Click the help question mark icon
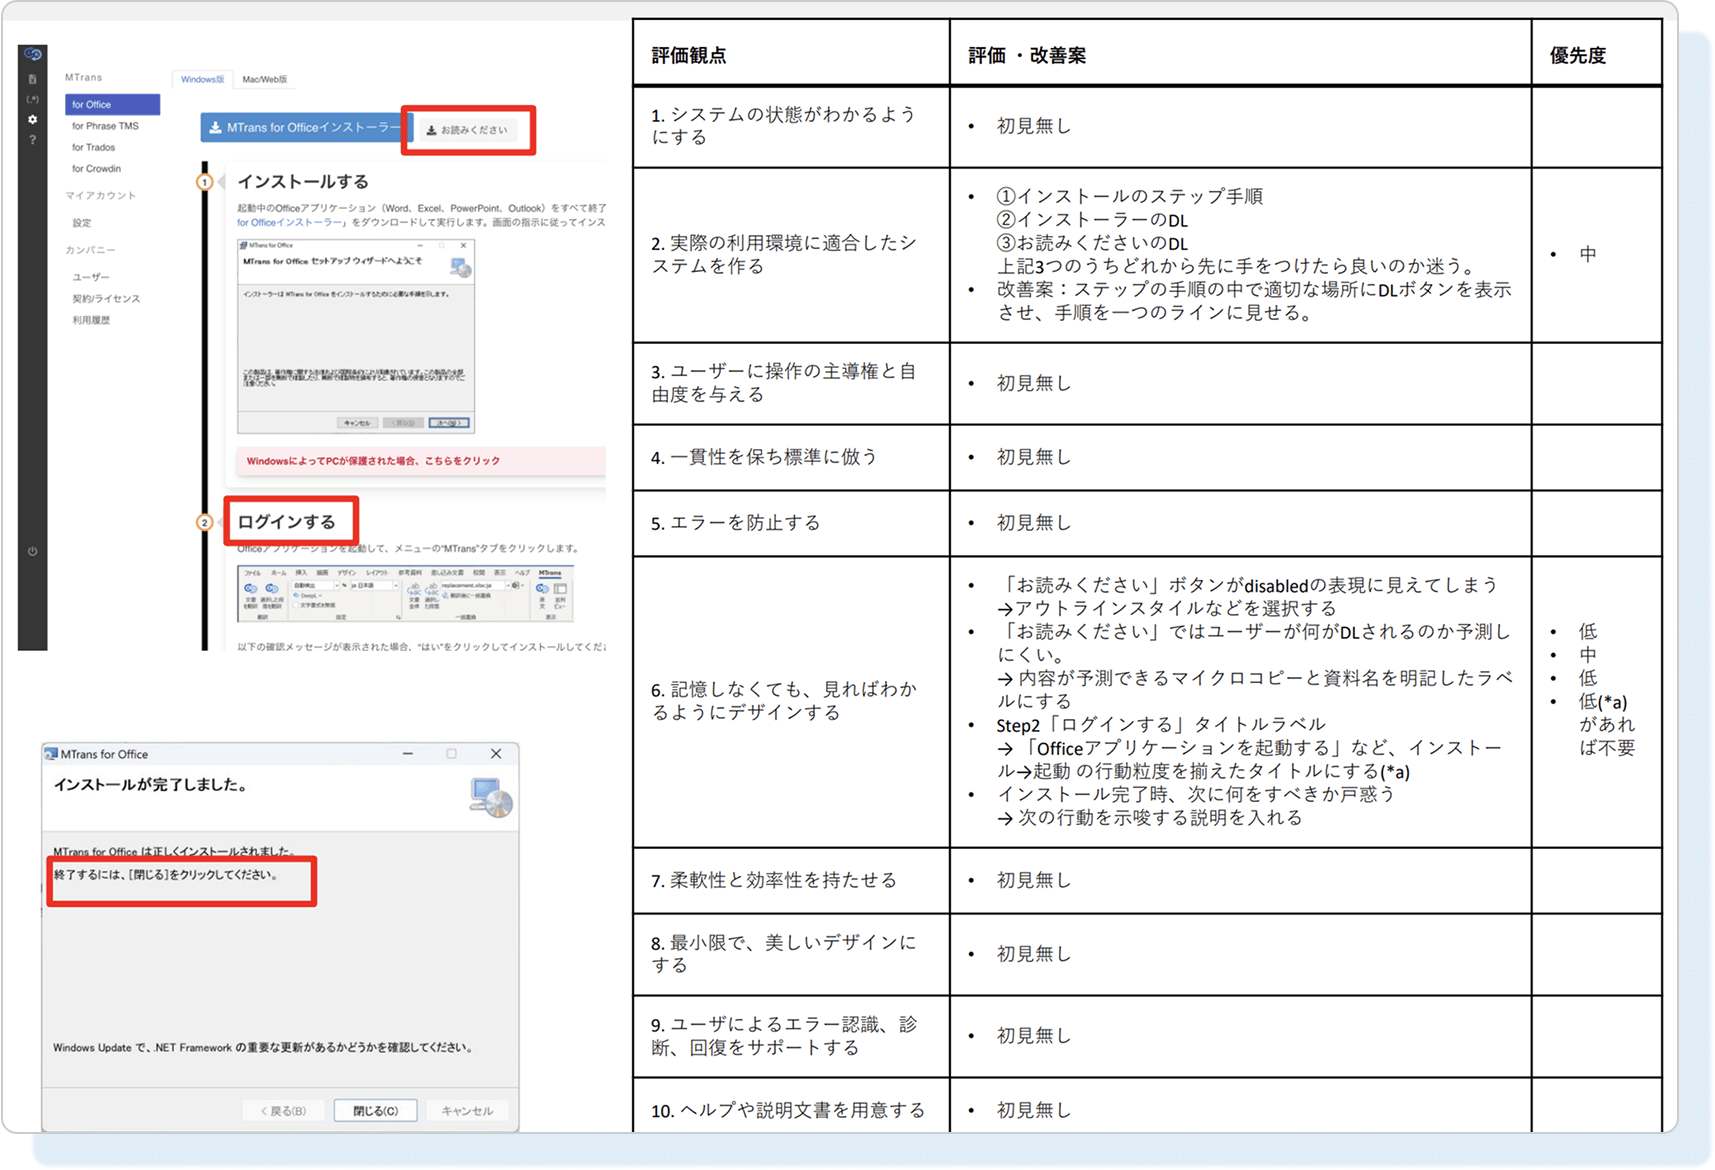This screenshot has height=1170, width=1715. pos(32,140)
